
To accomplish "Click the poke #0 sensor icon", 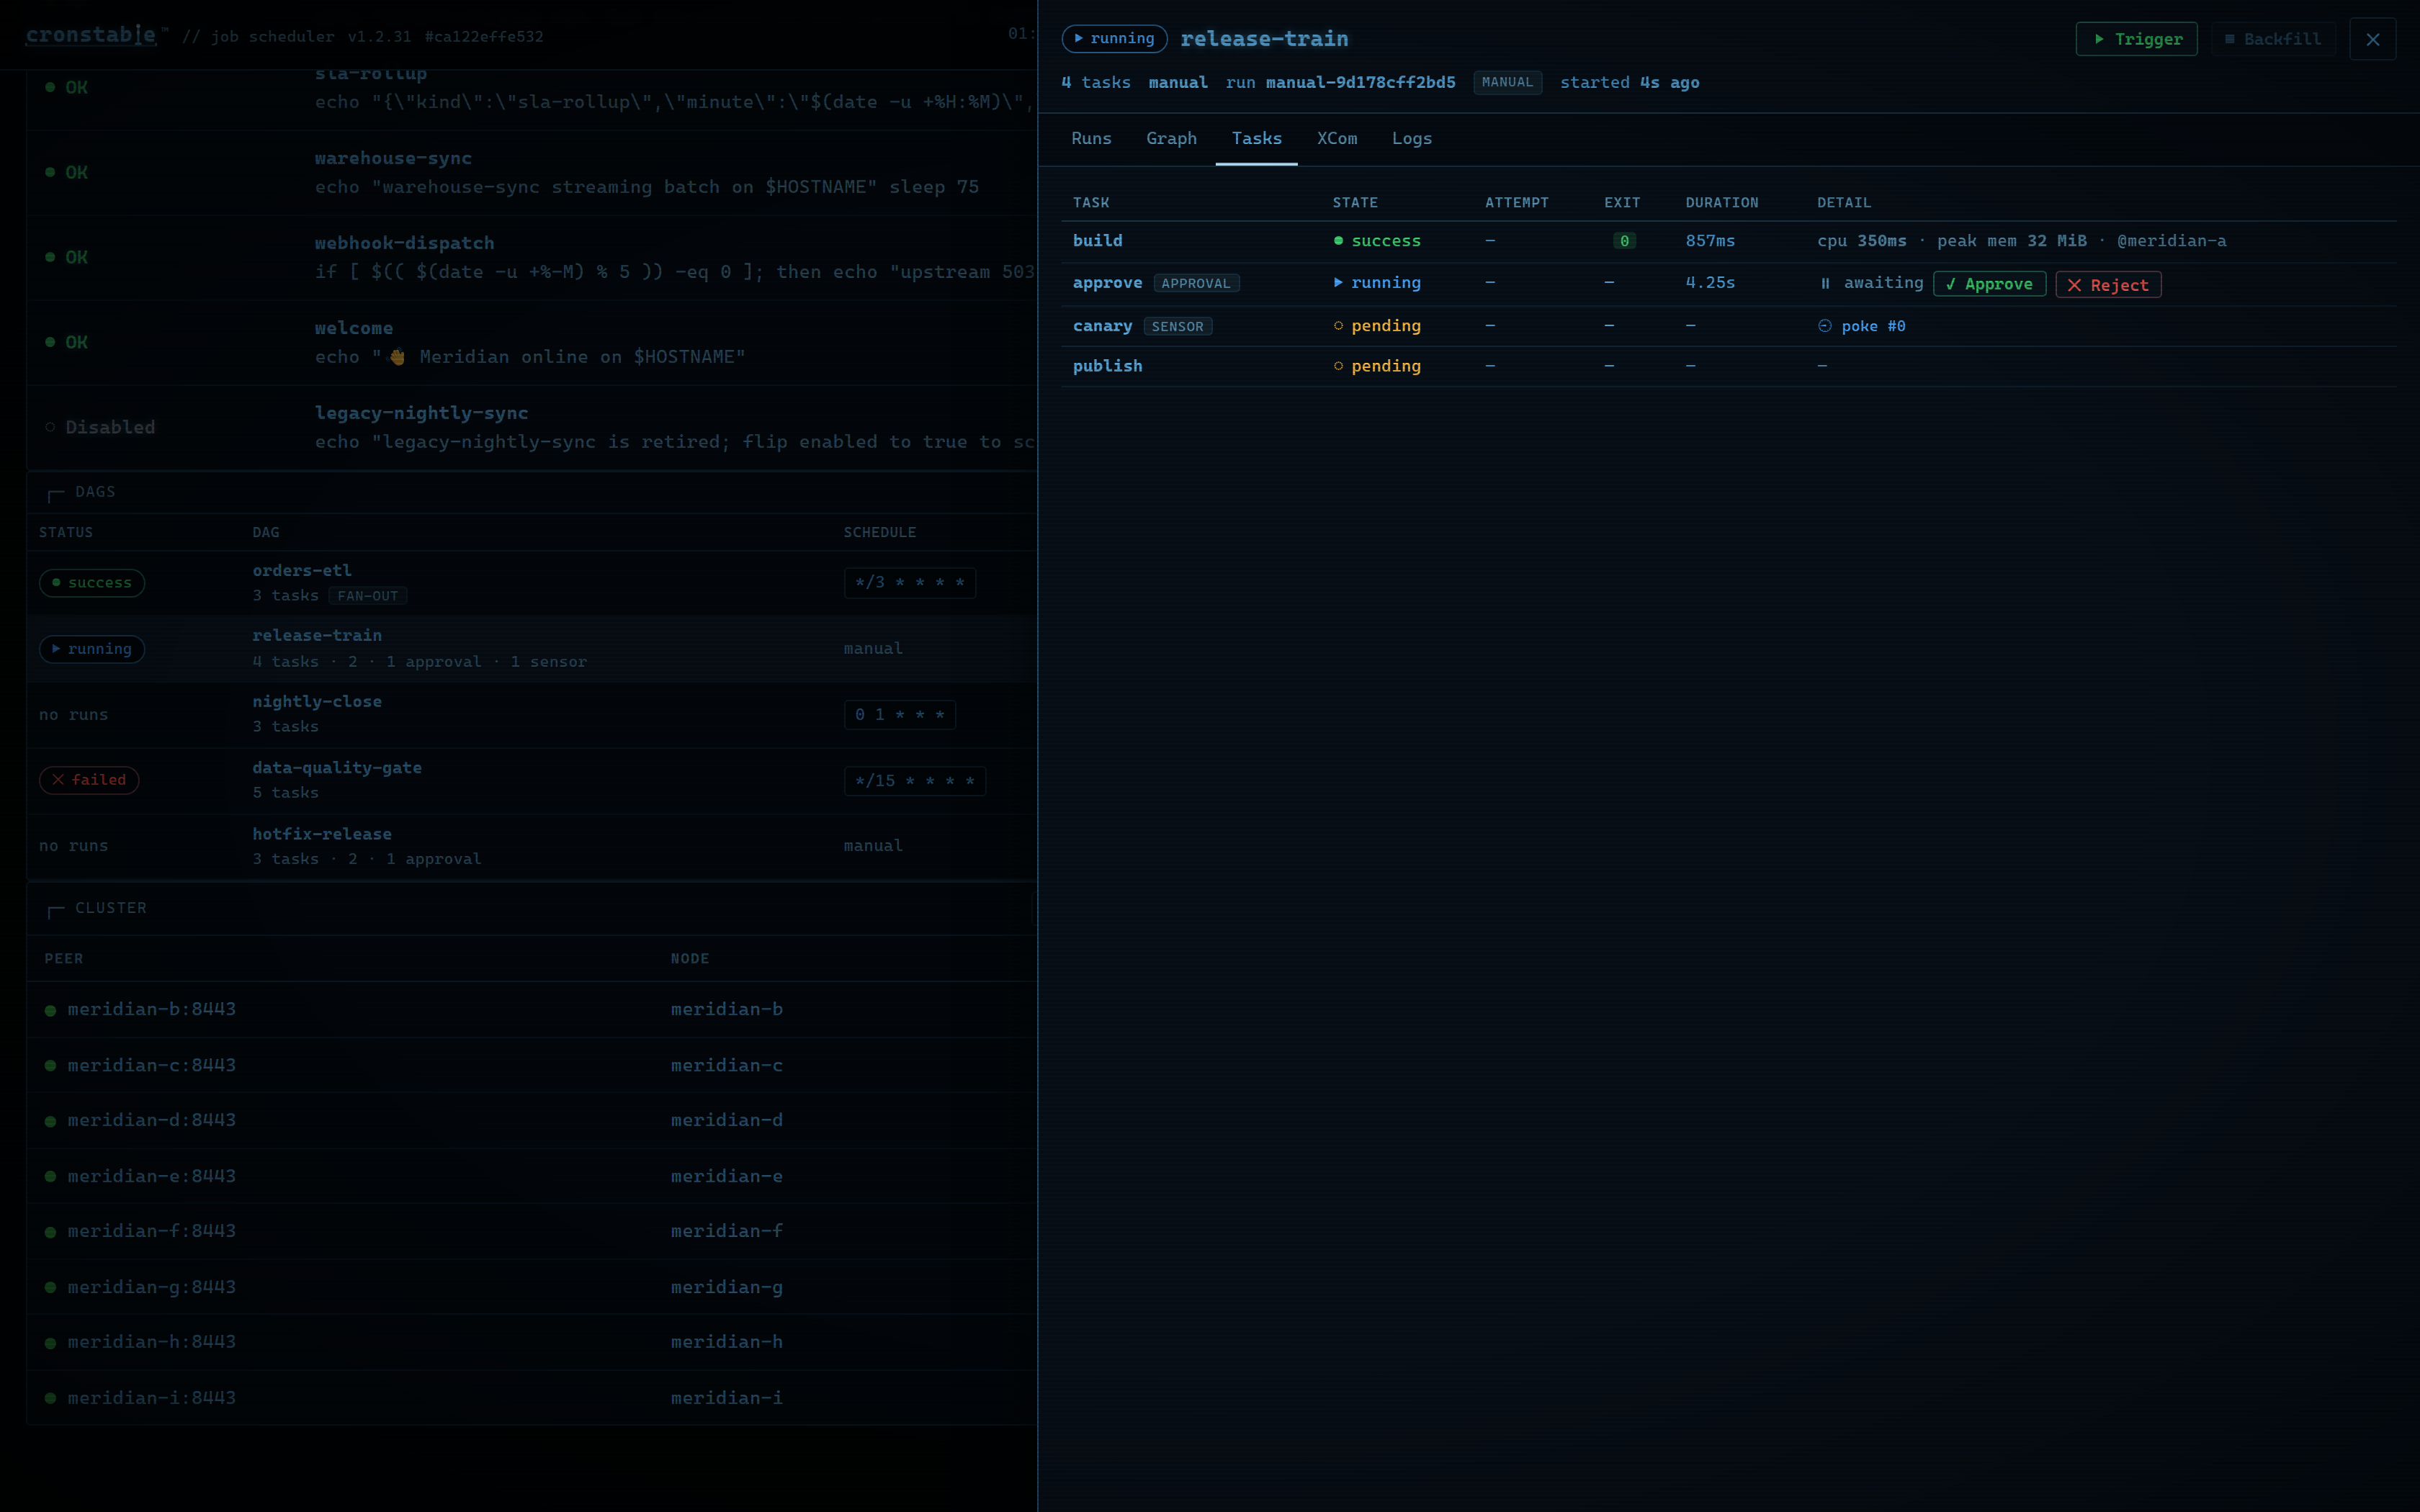I will click(x=1824, y=326).
